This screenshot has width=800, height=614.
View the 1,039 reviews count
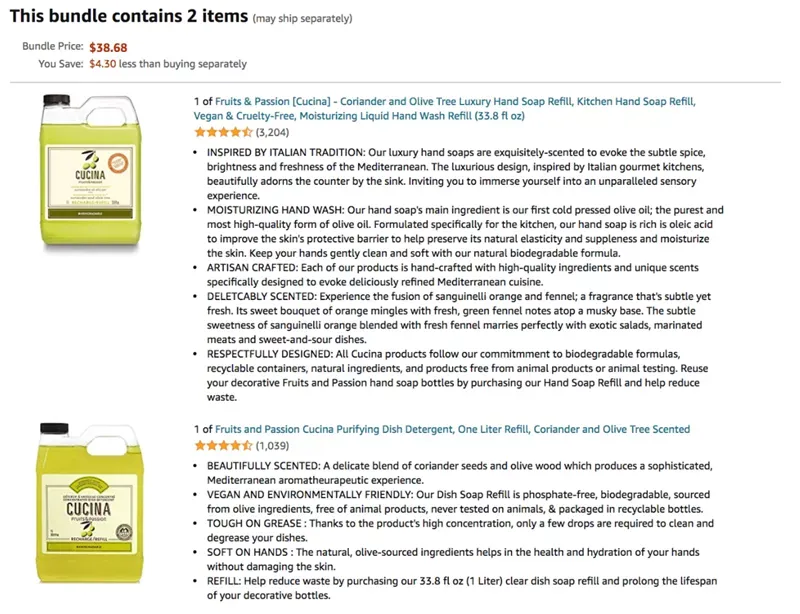tap(272, 446)
